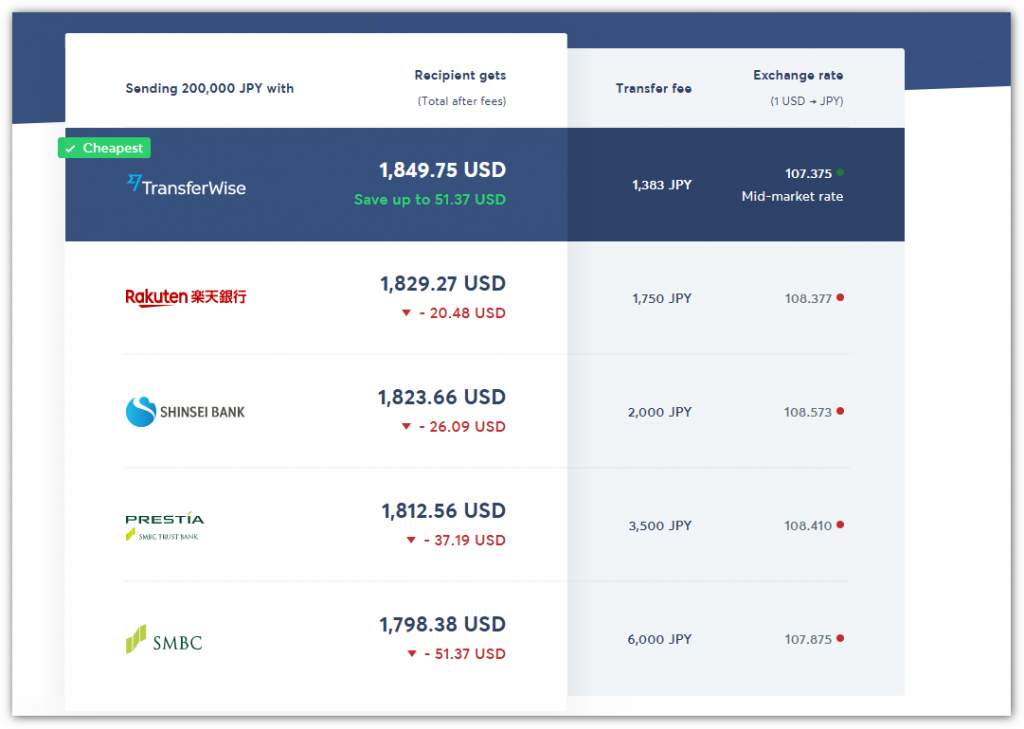Click the 108.573 exchange rate value
The width and height of the screenshot is (1024, 729).
click(x=808, y=412)
